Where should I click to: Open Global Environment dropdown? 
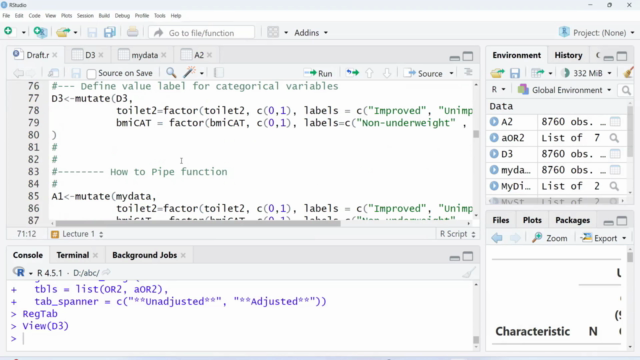tap(564, 90)
